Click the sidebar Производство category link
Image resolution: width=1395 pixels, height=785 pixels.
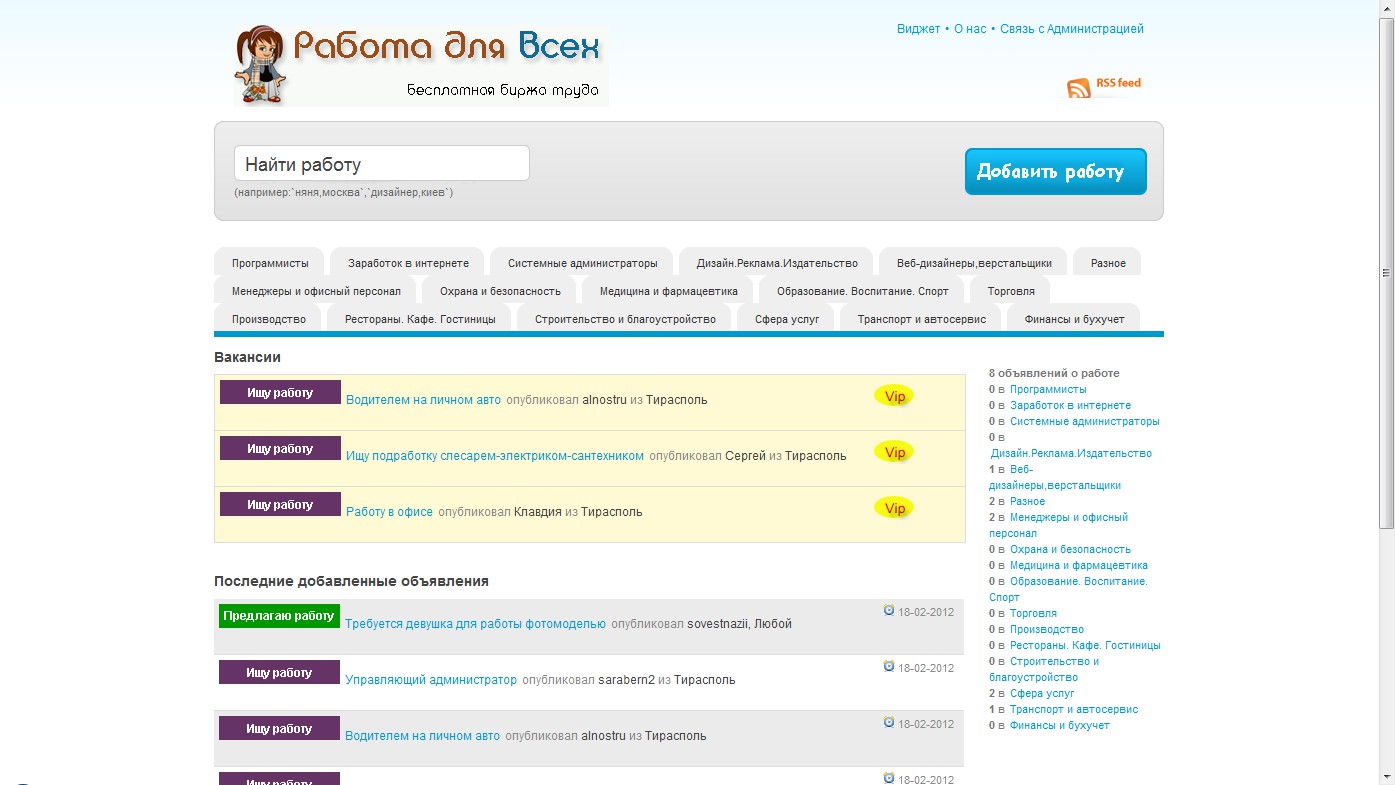tap(1047, 629)
